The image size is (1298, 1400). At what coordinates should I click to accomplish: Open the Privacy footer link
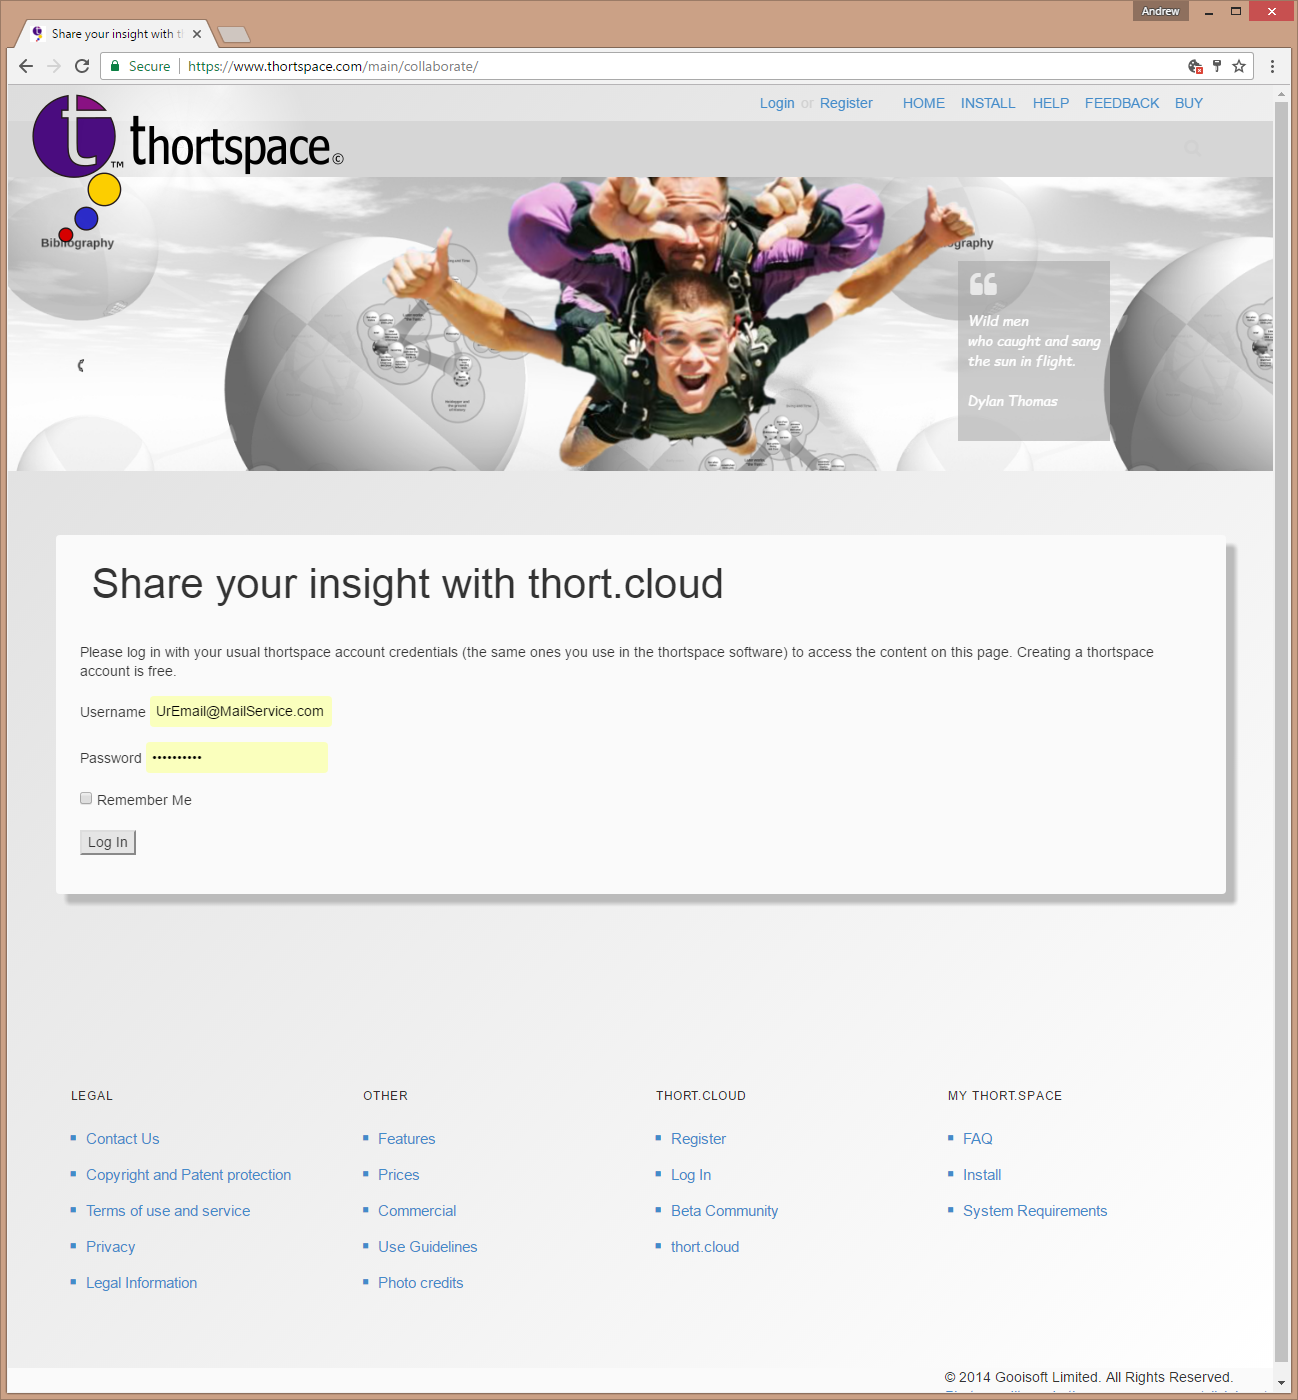111,1247
